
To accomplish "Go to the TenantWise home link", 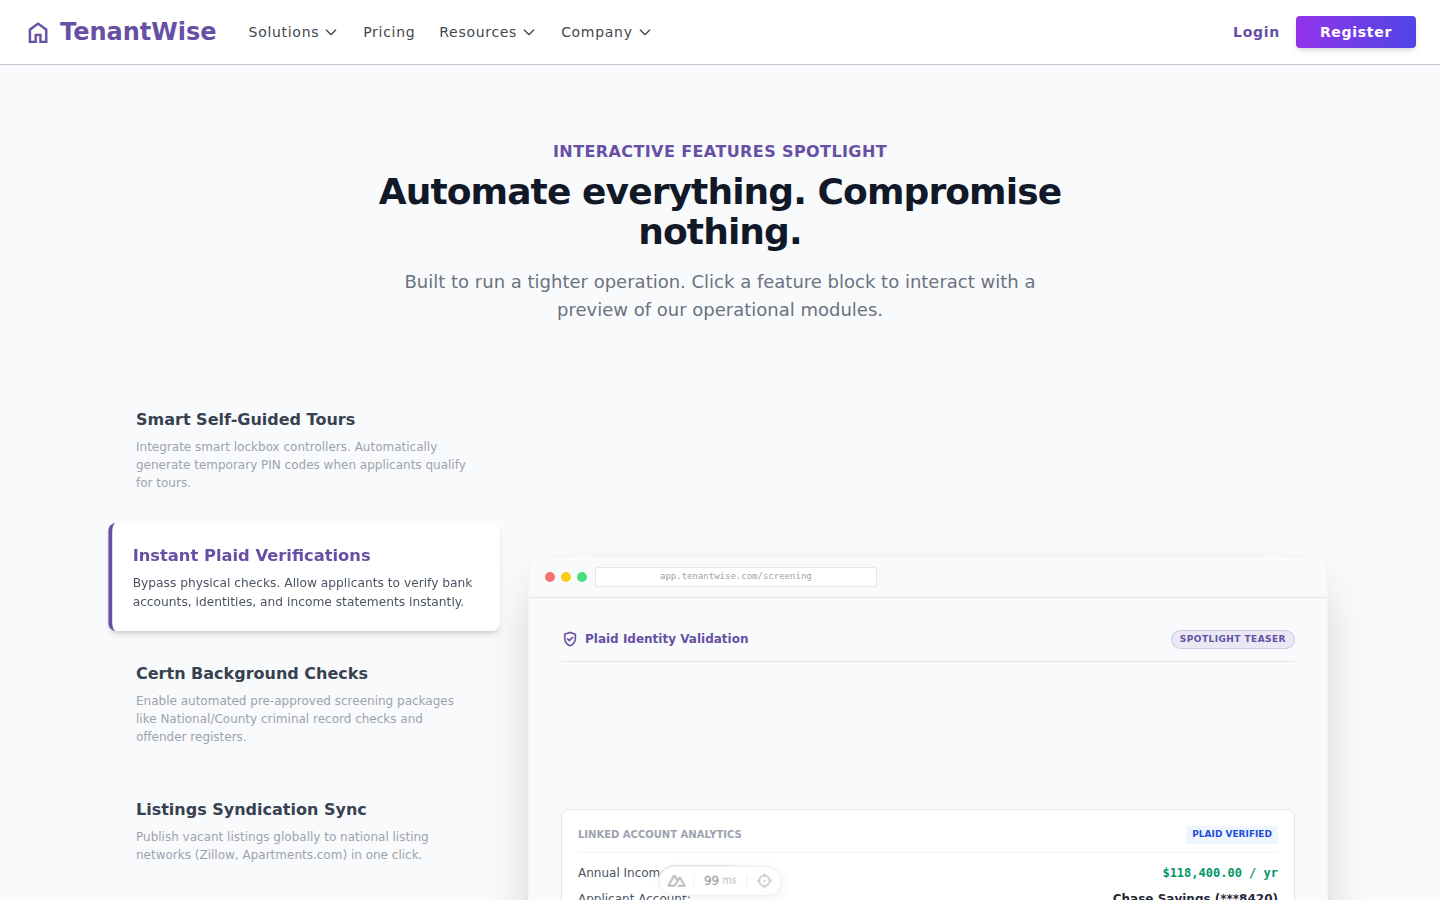I will click(122, 32).
